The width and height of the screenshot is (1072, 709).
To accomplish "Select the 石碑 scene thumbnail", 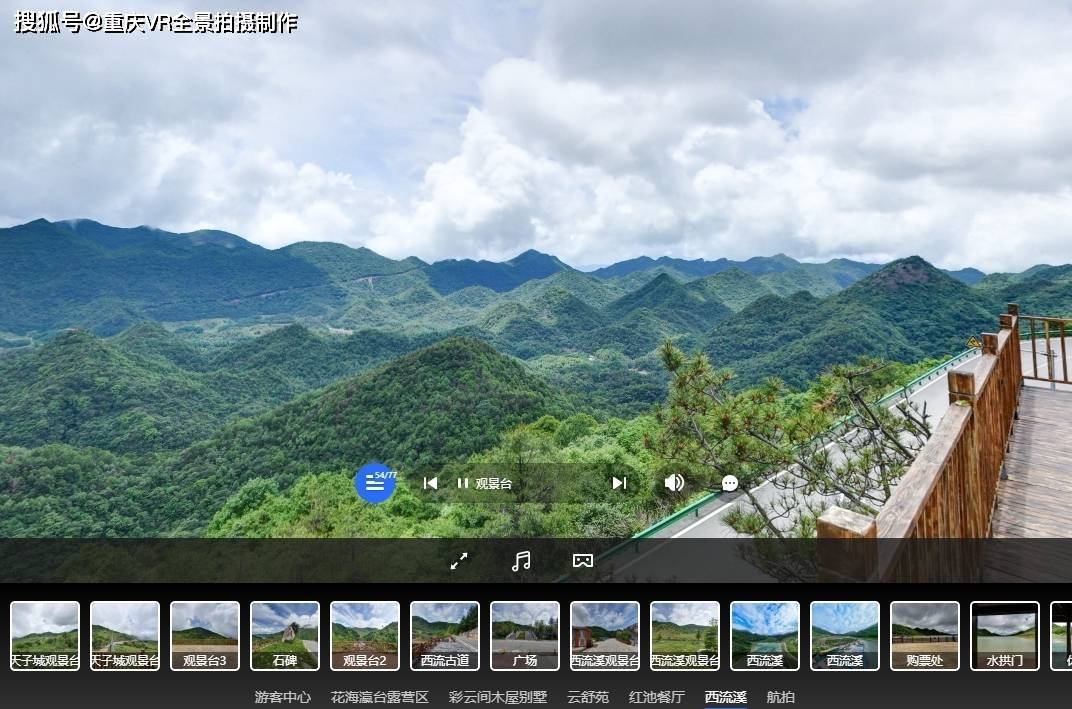I will coord(284,635).
